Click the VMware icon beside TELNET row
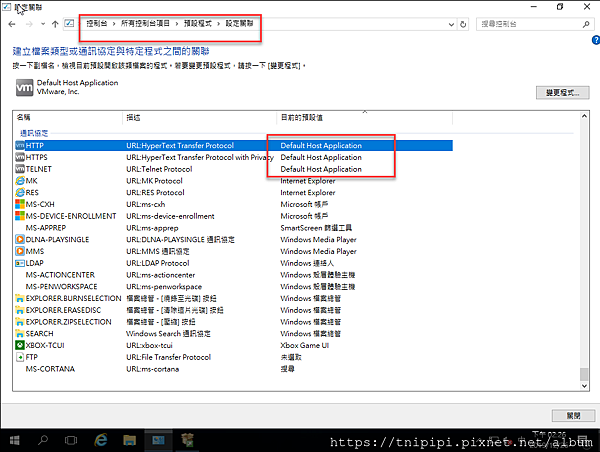The image size is (600, 452). 20,169
